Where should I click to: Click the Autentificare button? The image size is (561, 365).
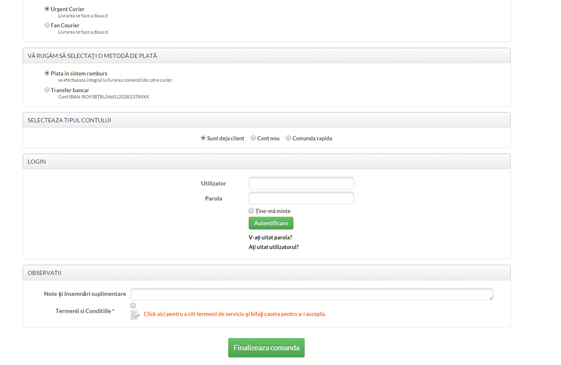point(271,223)
